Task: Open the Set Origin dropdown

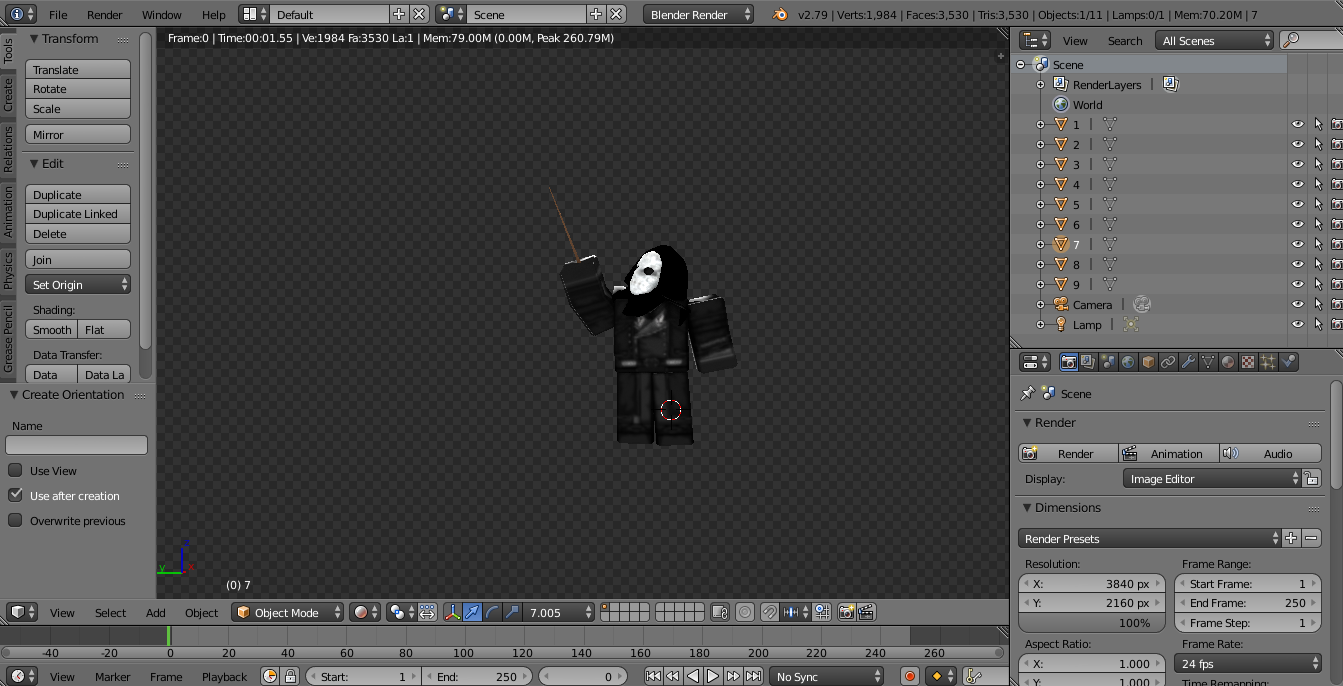Action: pos(79,285)
